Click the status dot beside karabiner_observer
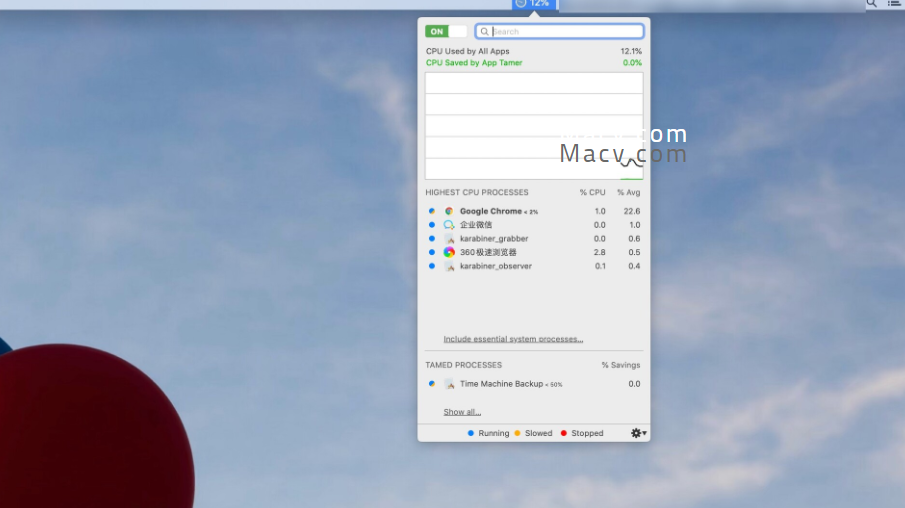 [x=432, y=266]
